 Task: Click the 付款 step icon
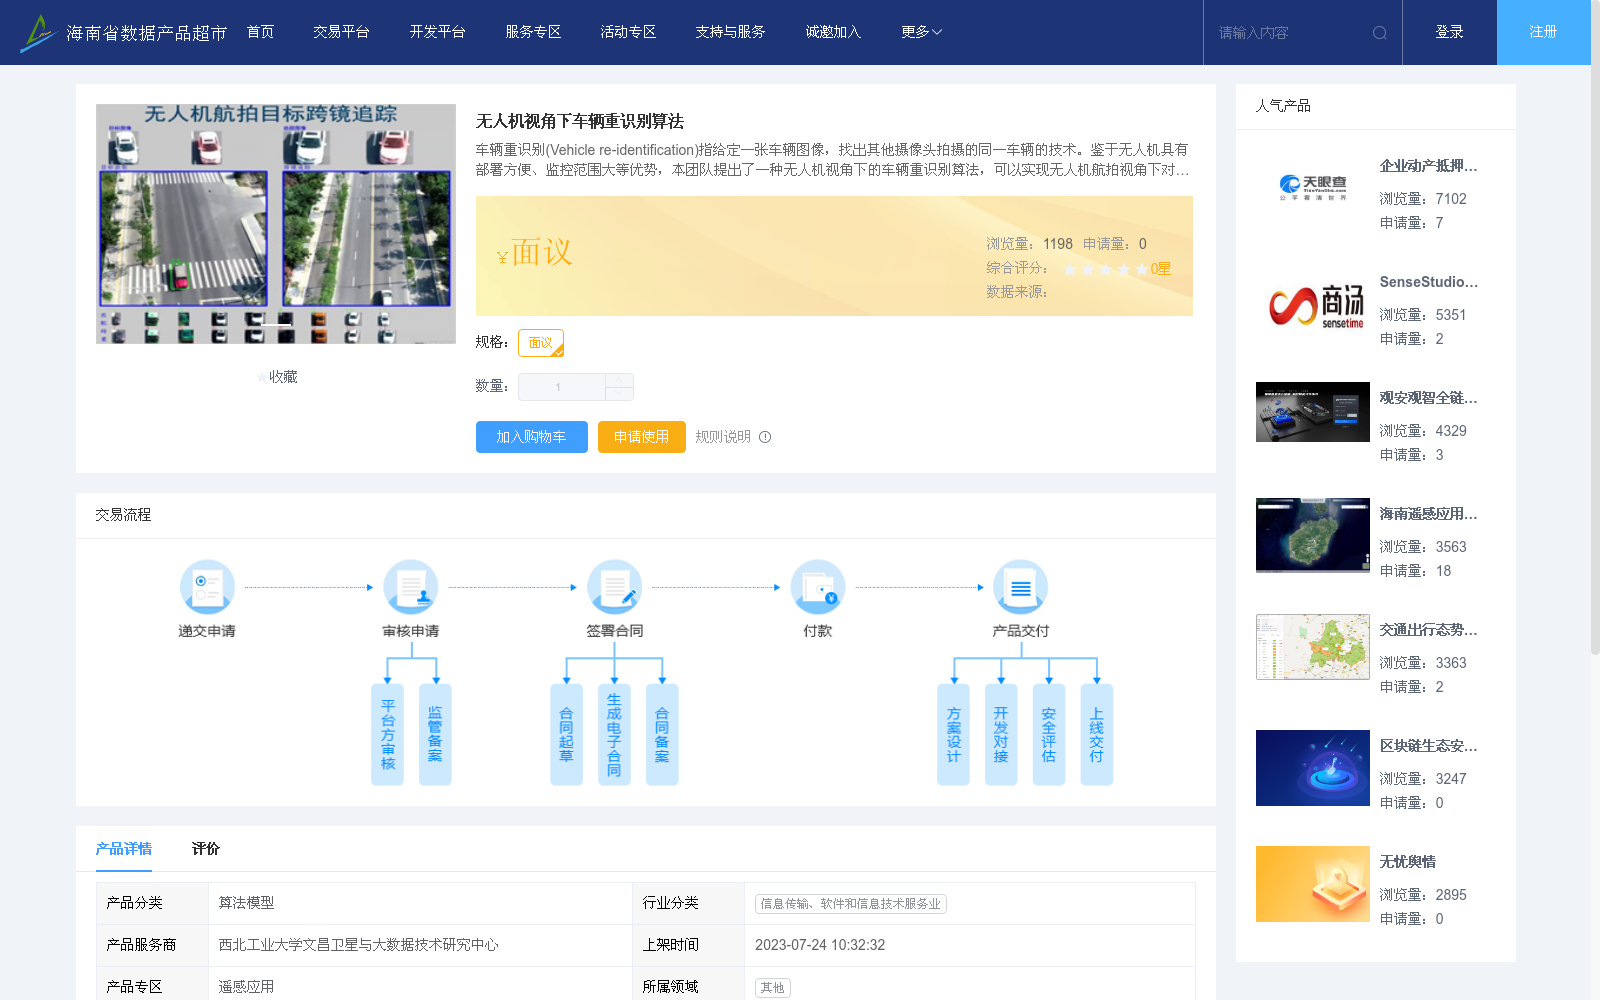click(818, 587)
